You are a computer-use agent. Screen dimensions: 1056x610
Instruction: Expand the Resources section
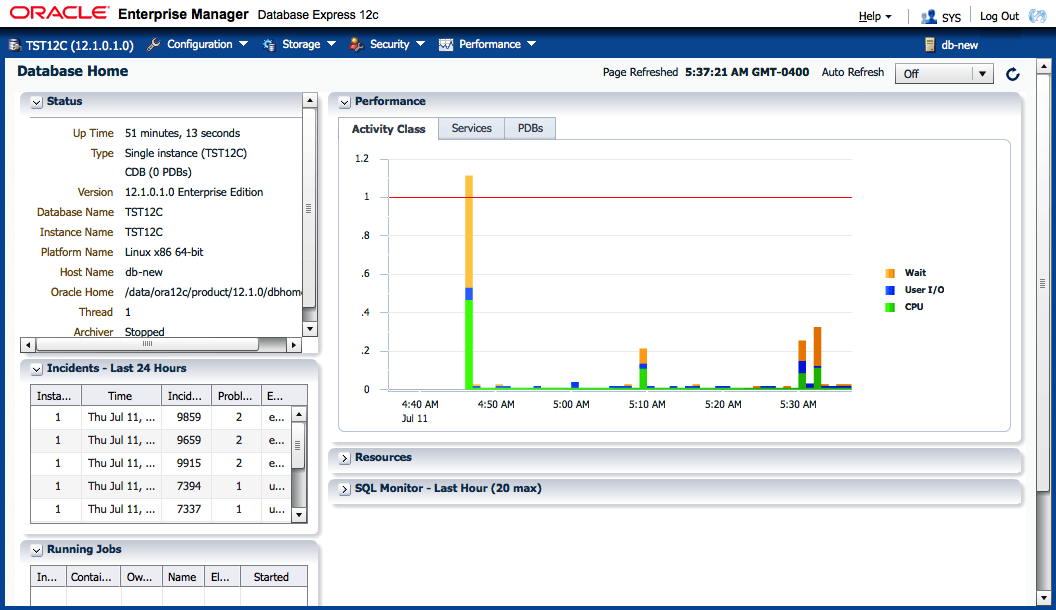[x=345, y=458]
